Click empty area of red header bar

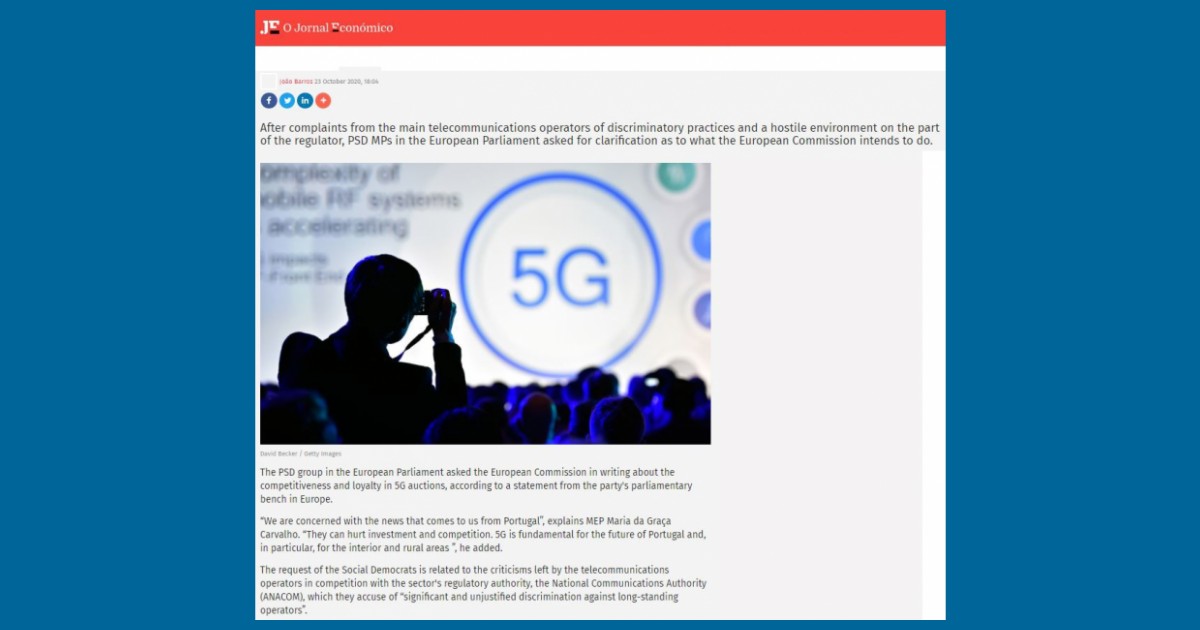tap(670, 28)
